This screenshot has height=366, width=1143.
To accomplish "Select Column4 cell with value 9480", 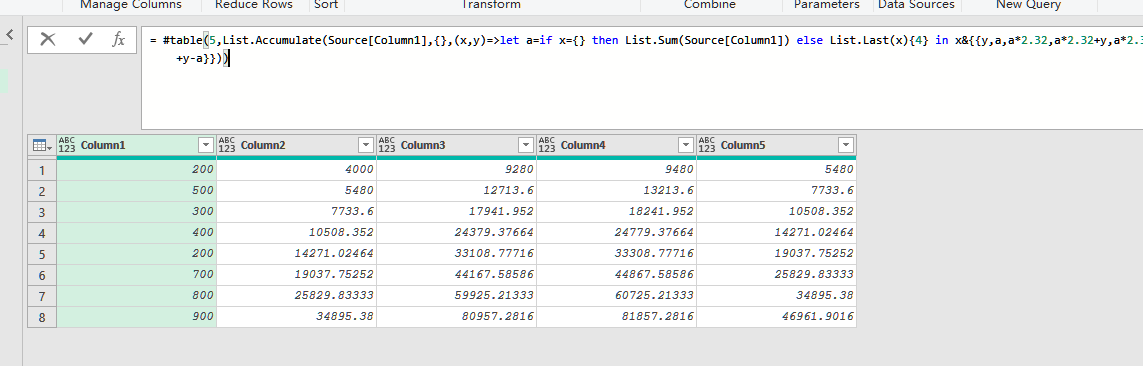I will (617, 170).
